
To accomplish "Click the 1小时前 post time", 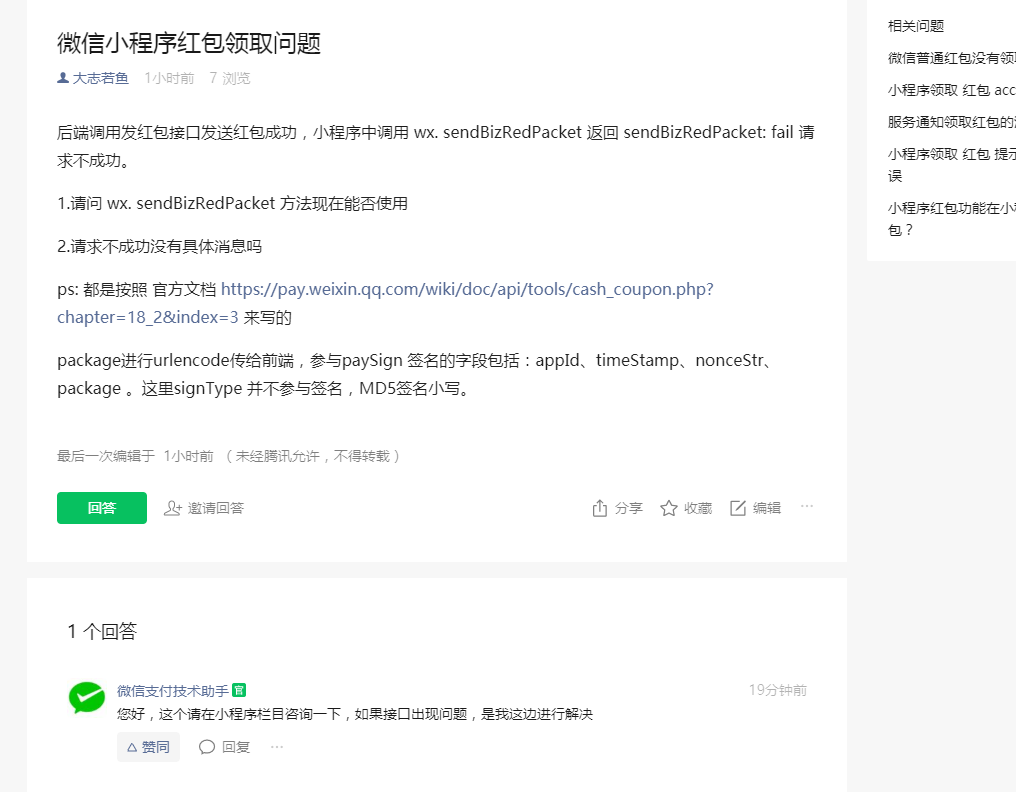I will [x=169, y=78].
